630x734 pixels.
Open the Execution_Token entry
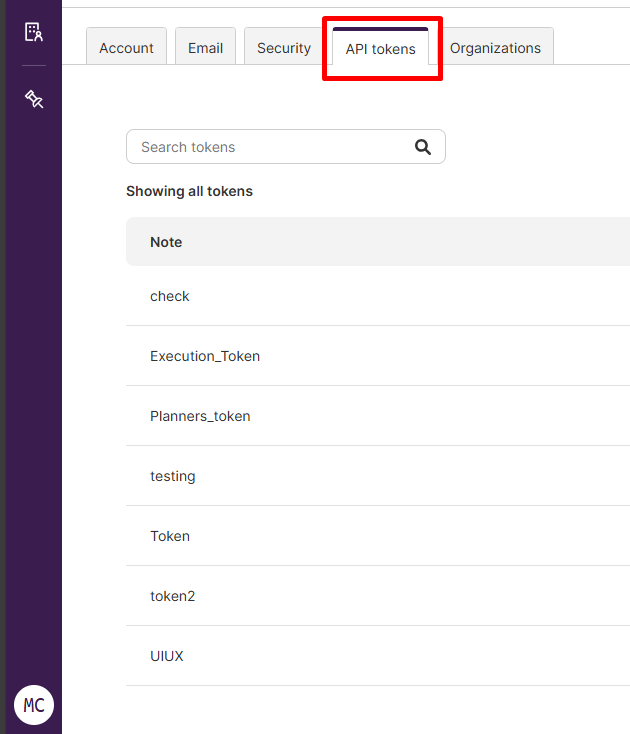pyautogui.click(x=205, y=356)
